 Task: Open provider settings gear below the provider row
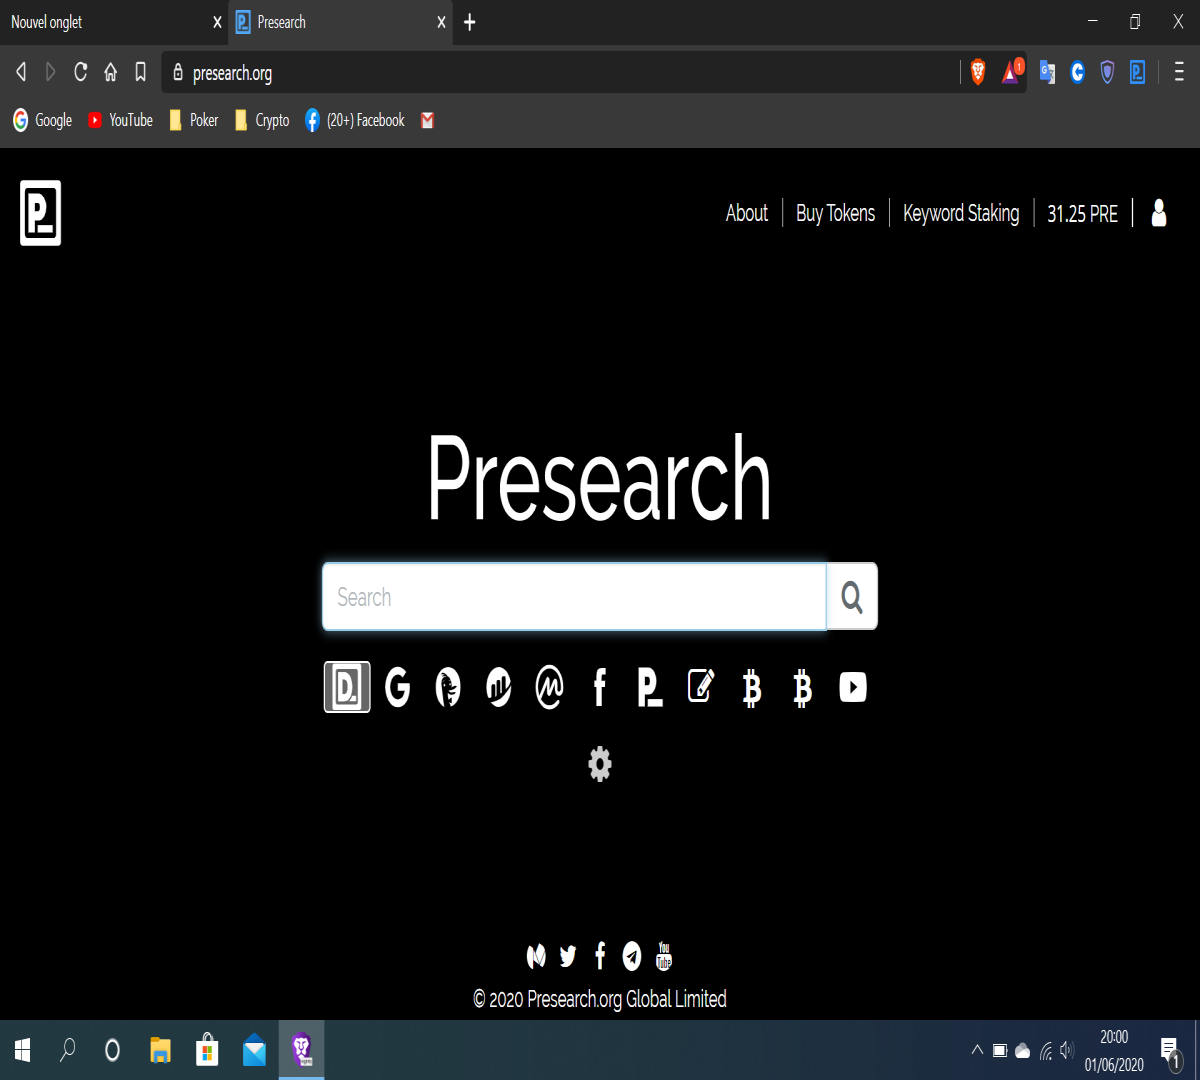click(x=600, y=764)
